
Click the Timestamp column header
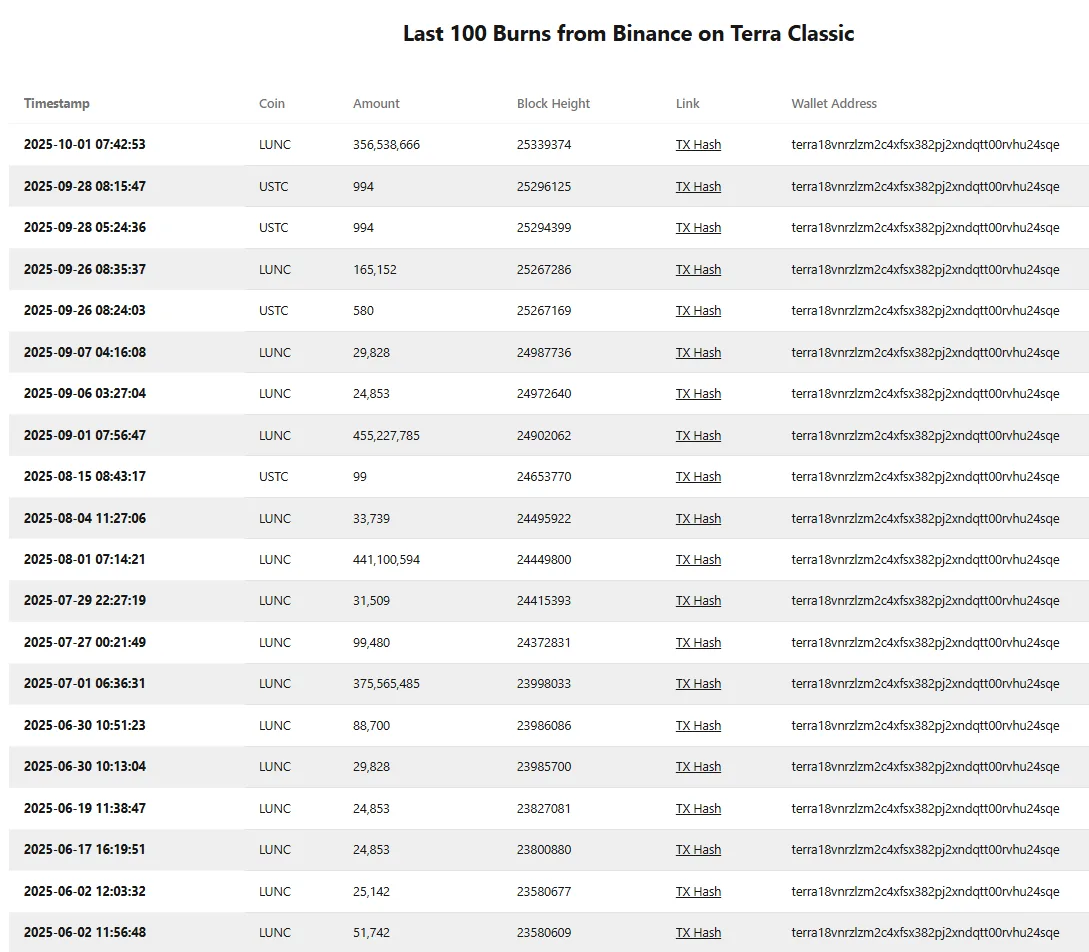point(57,104)
